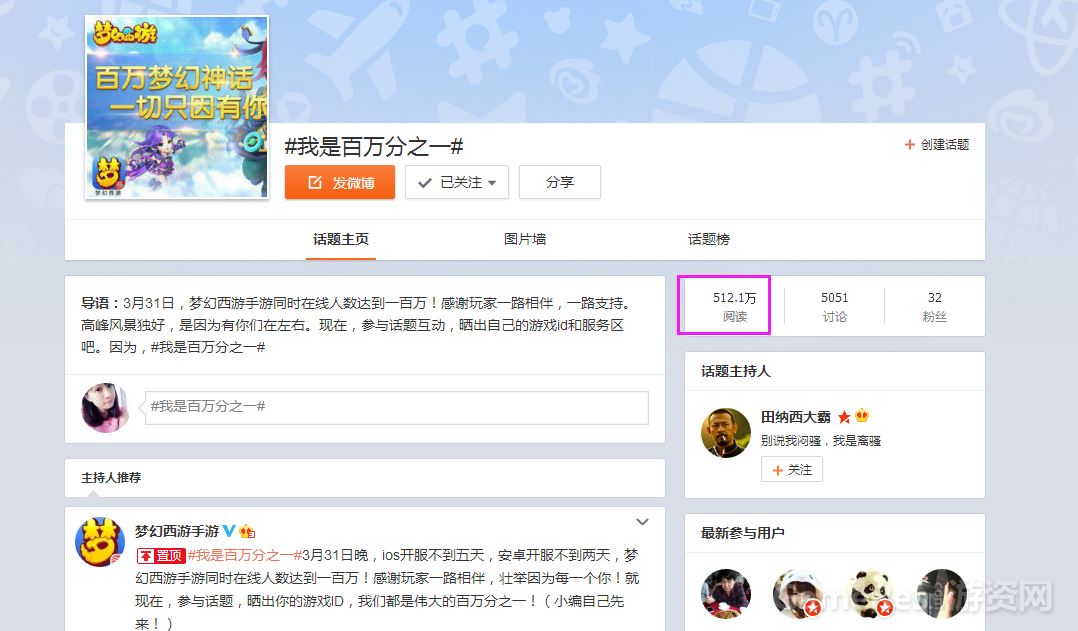Click the membership badge next to 梦幻西游手游
Screen dimensions: 1078x631
pyautogui.click(x=248, y=531)
